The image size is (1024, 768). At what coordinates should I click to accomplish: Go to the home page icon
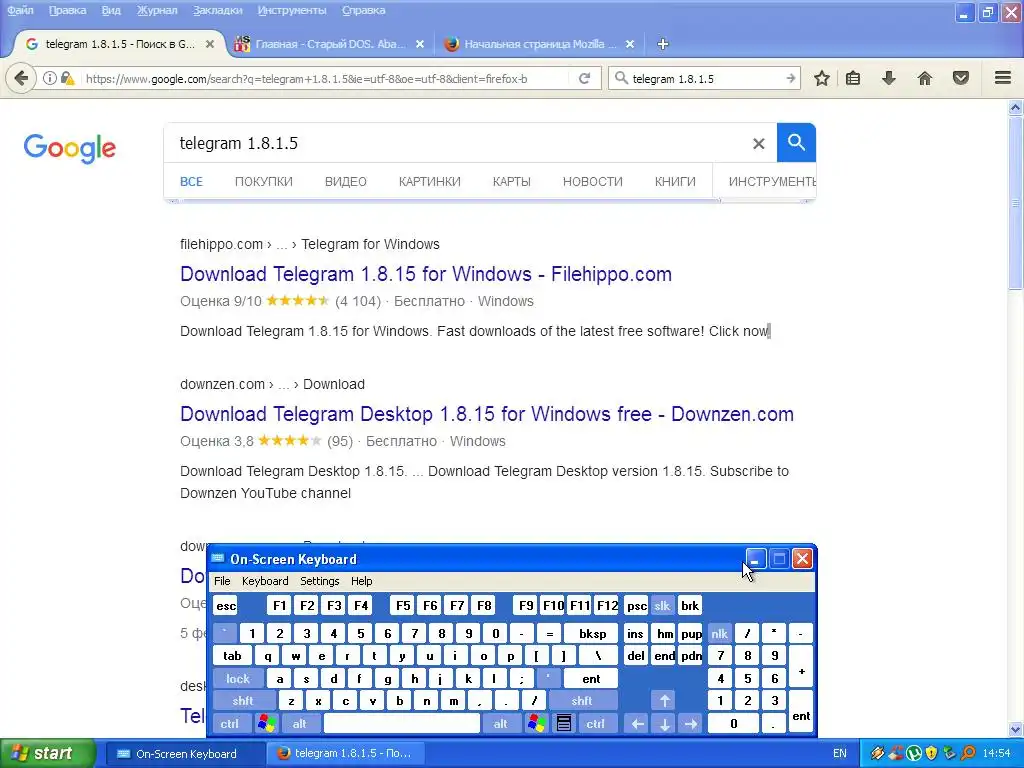[925, 78]
